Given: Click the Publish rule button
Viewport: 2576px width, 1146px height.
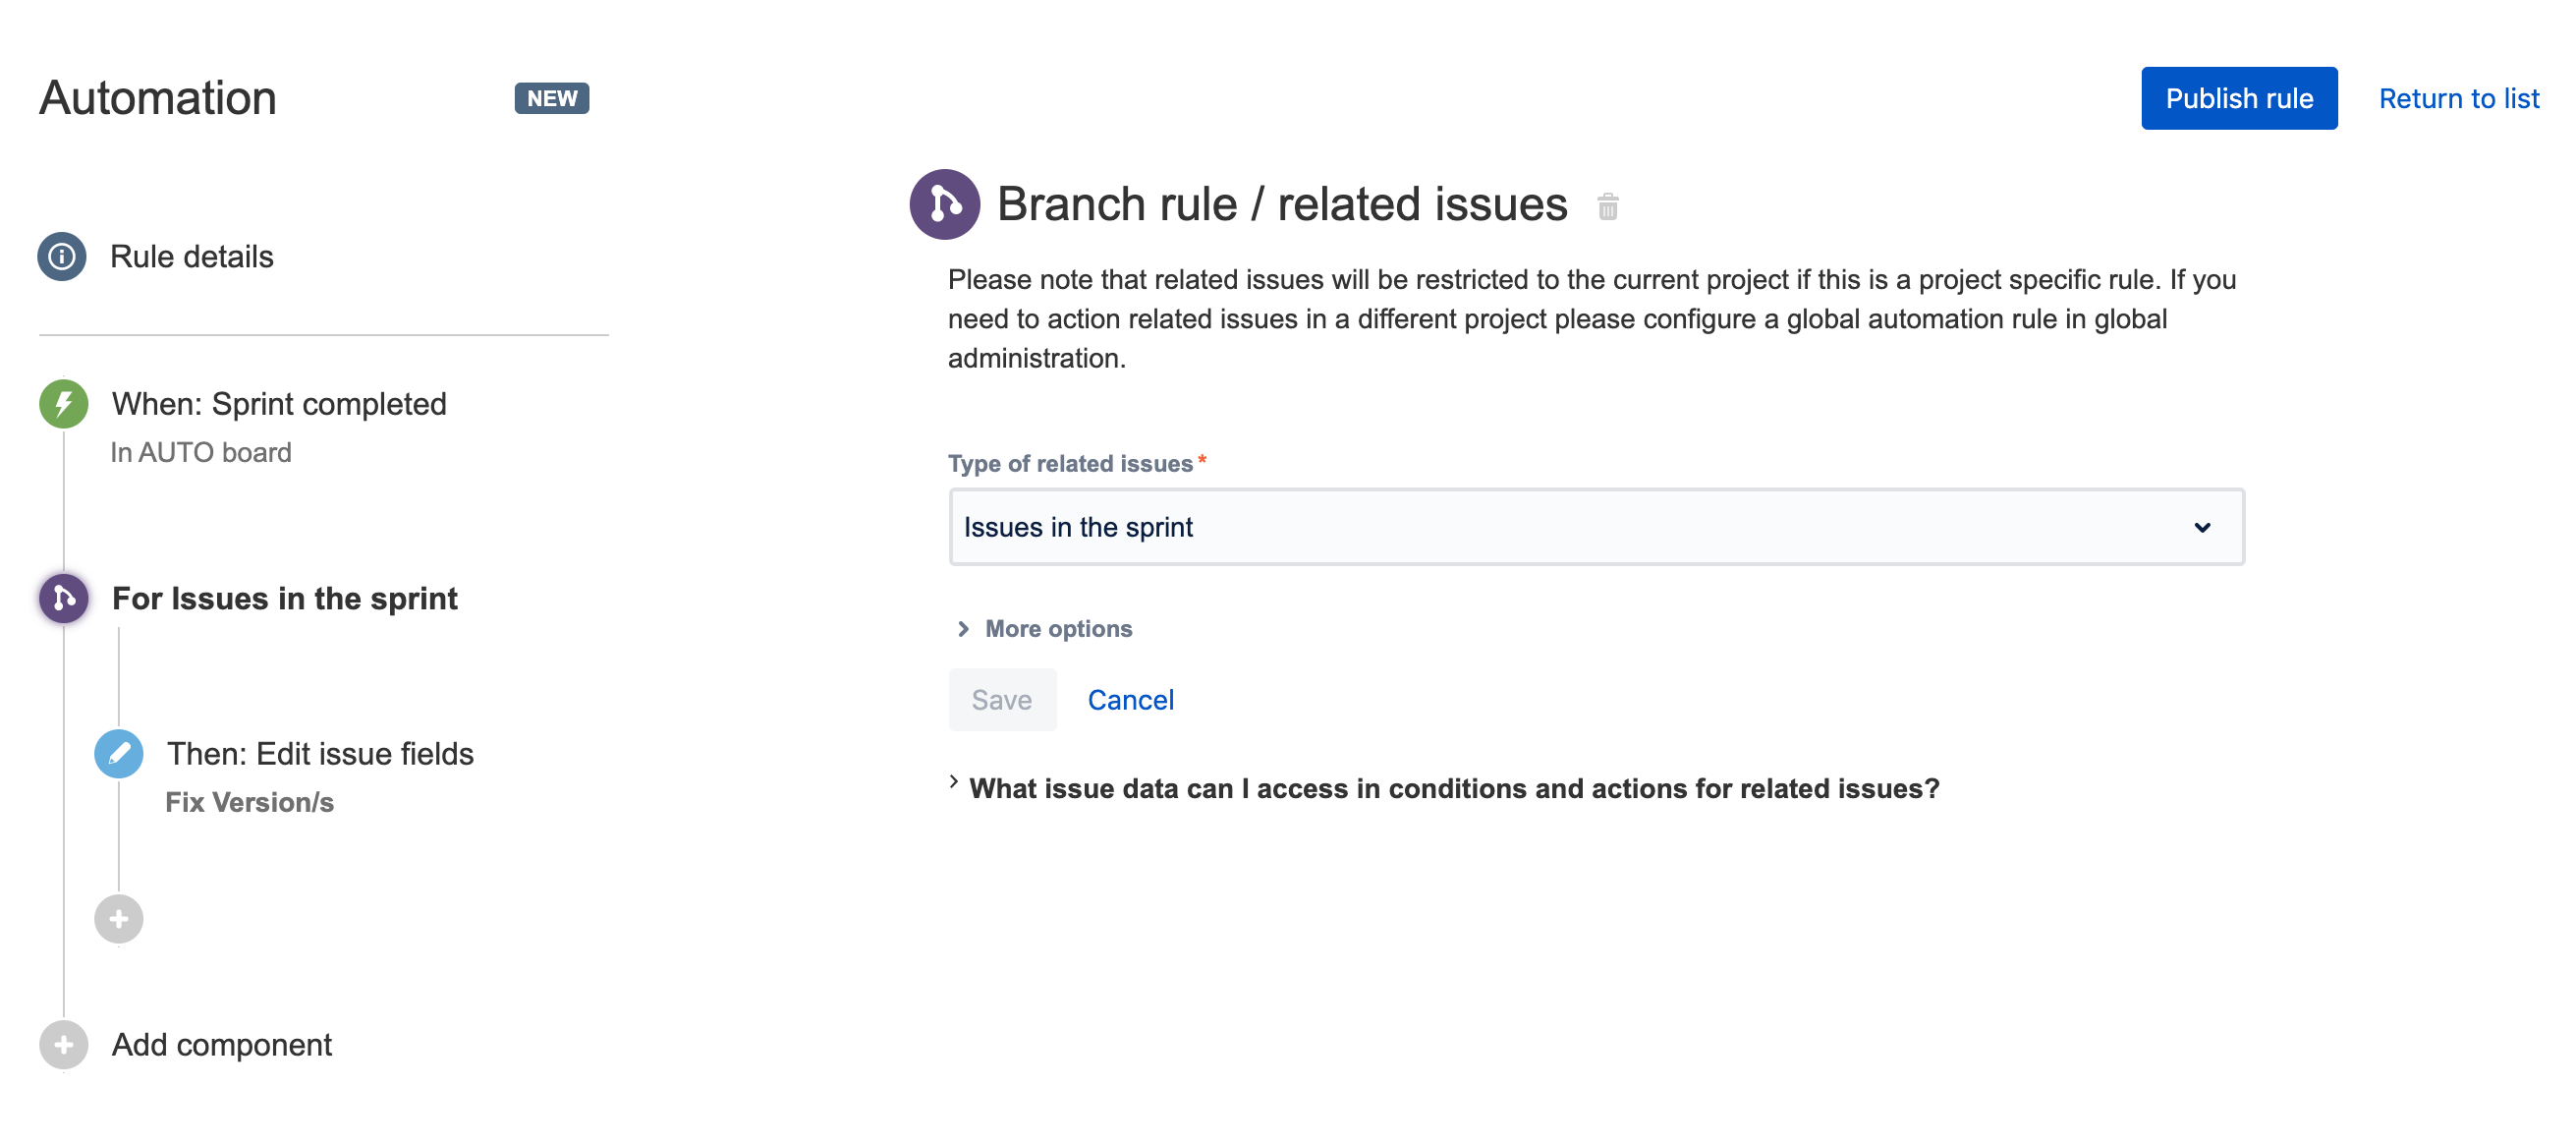Looking at the screenshot, I should (2238, 98).
